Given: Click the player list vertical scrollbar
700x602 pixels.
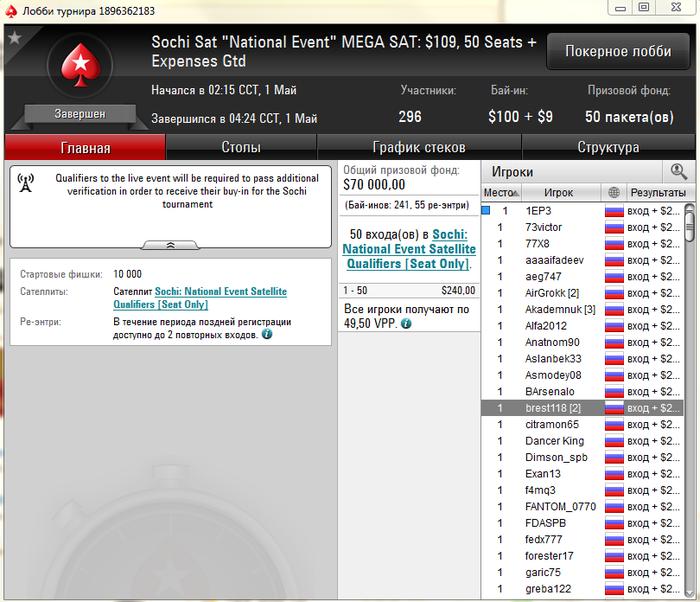Looking at the screenshot, I should pos(690,400).
